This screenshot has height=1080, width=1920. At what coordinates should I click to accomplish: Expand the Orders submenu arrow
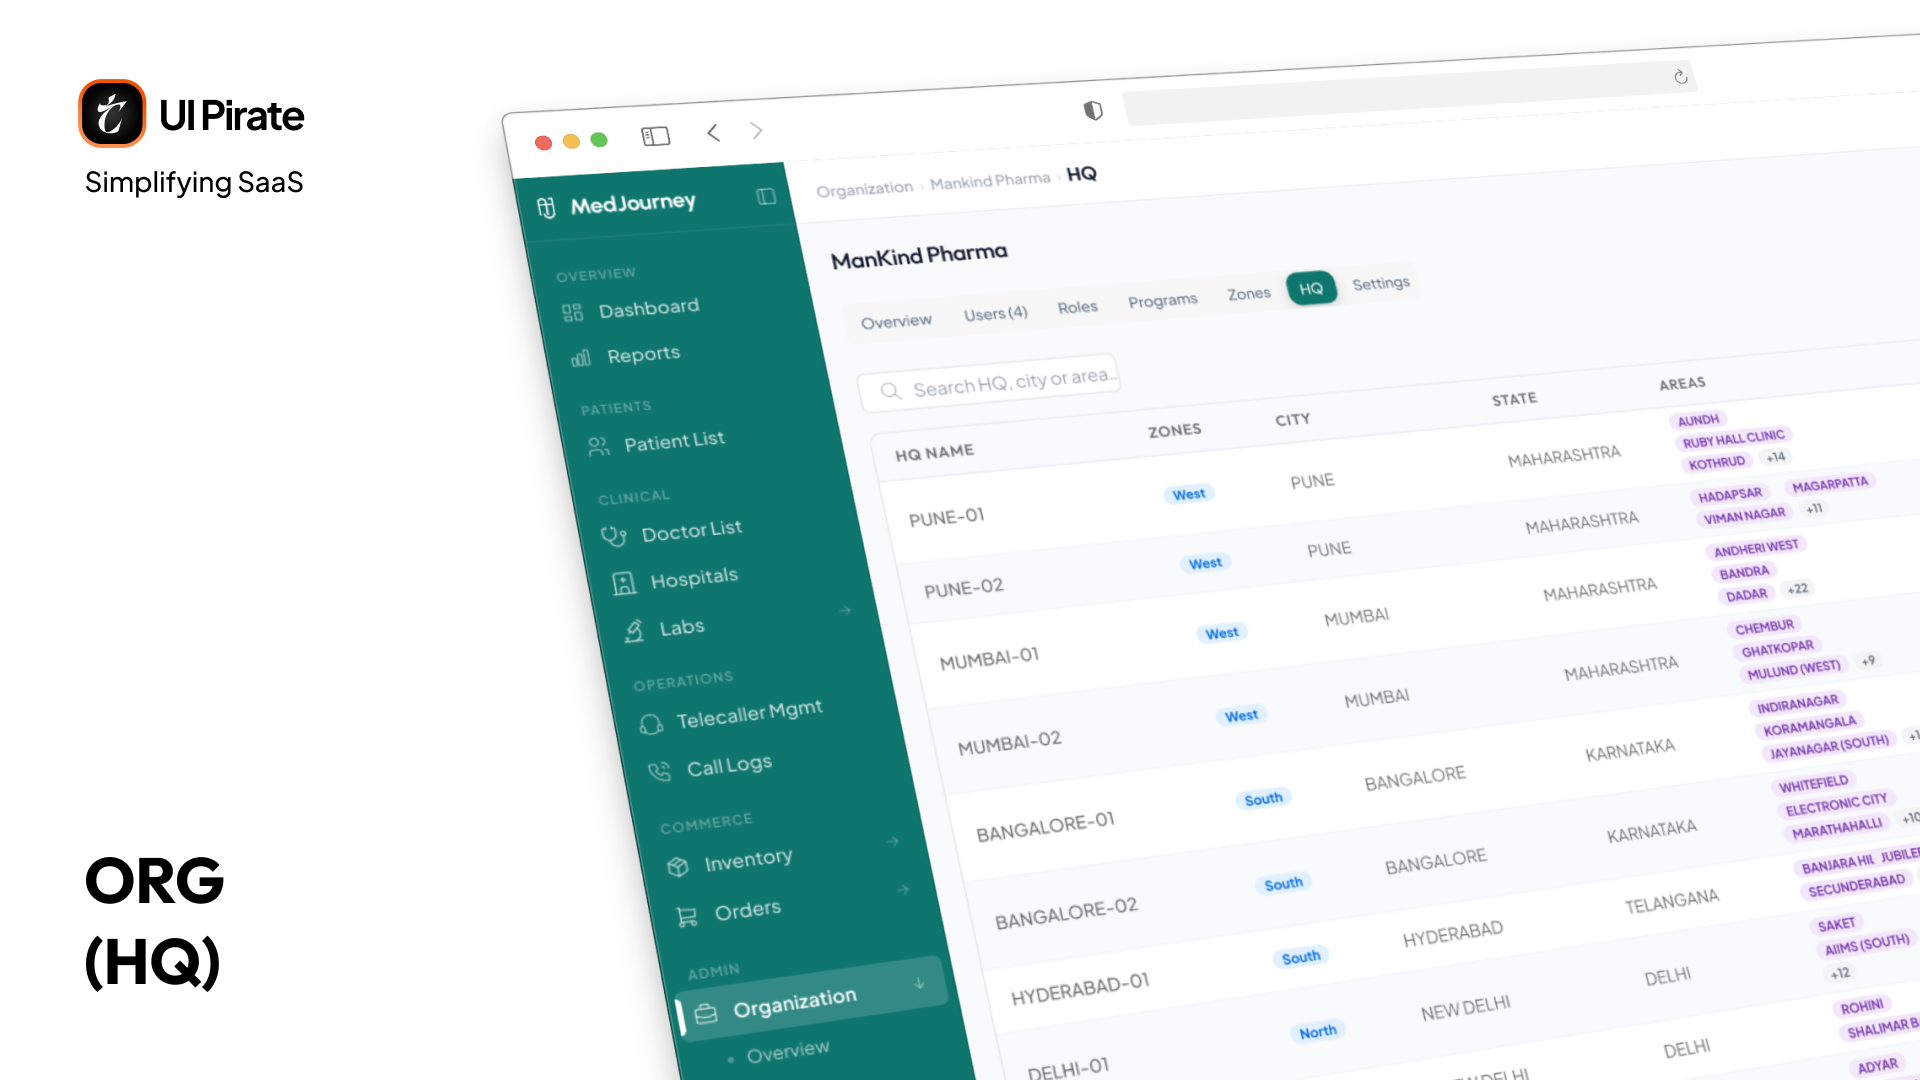[903, 889]
